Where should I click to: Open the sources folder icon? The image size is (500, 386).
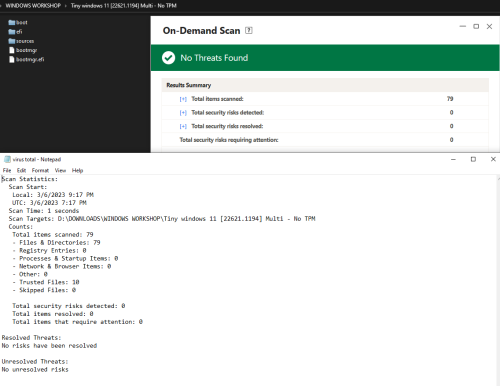tap(12, 41)
